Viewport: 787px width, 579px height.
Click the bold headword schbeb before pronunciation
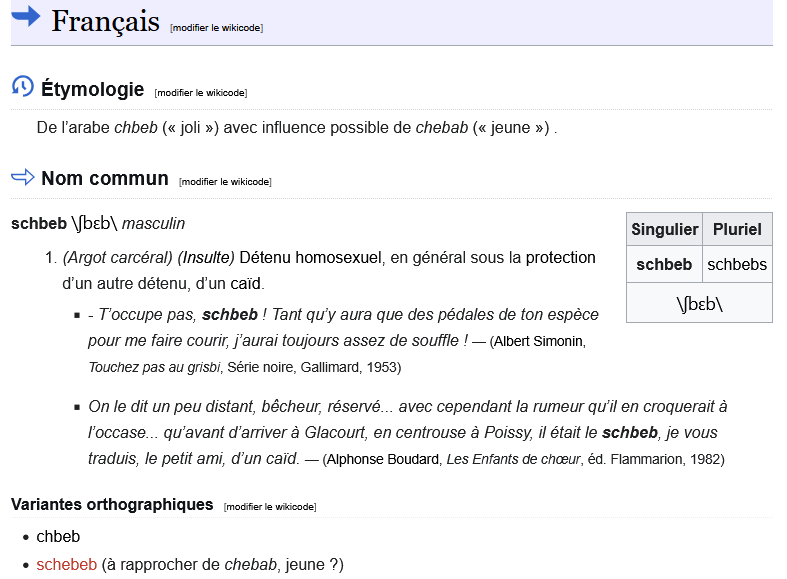[x=39, y=223]
